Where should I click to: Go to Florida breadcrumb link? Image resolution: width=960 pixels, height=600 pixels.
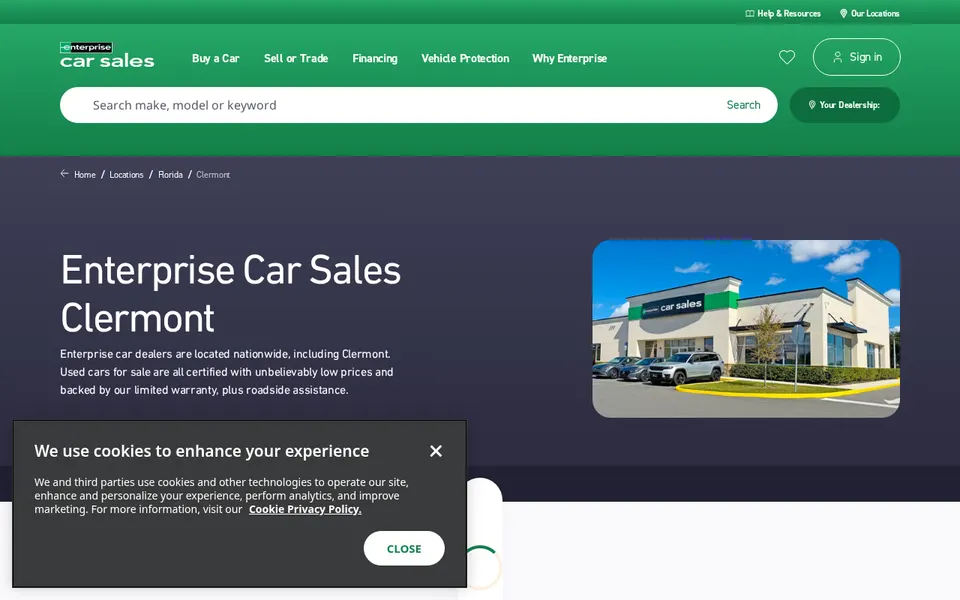pyautogui.click(x=170, y=174)
